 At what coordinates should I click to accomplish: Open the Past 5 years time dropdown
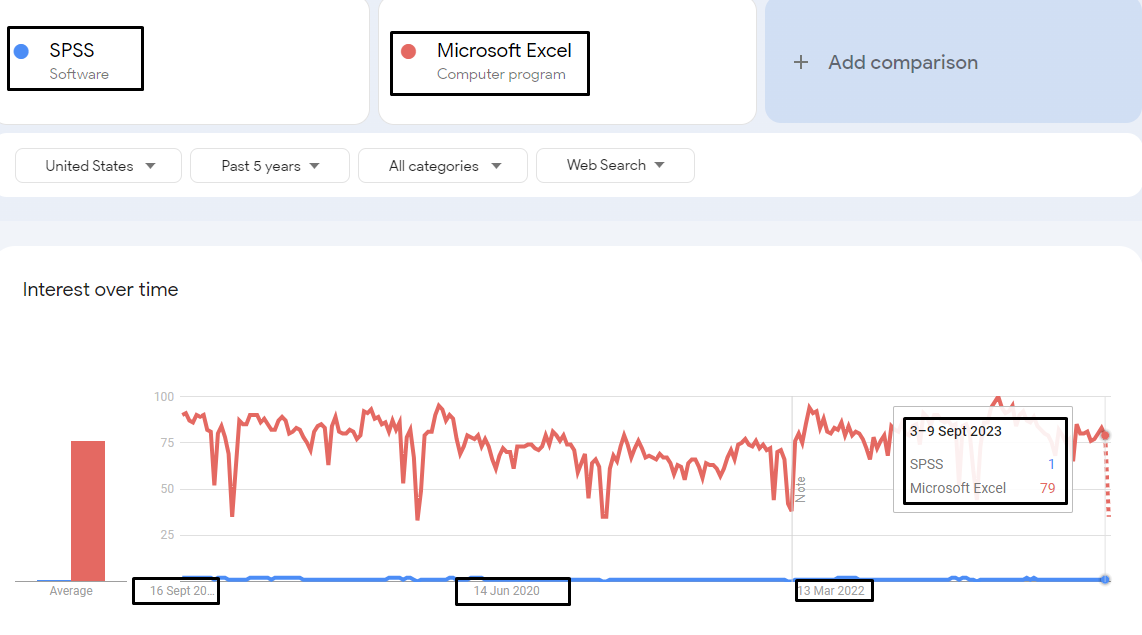coord(269,166)
